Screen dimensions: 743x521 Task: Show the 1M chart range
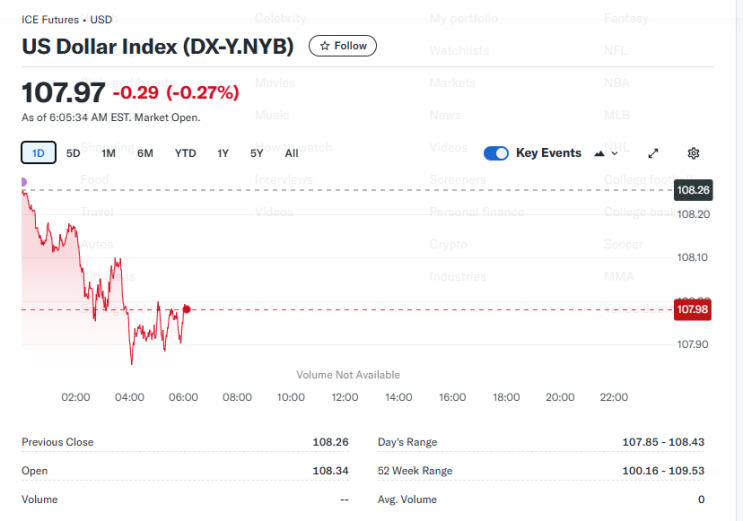click(x=109, y=153)
